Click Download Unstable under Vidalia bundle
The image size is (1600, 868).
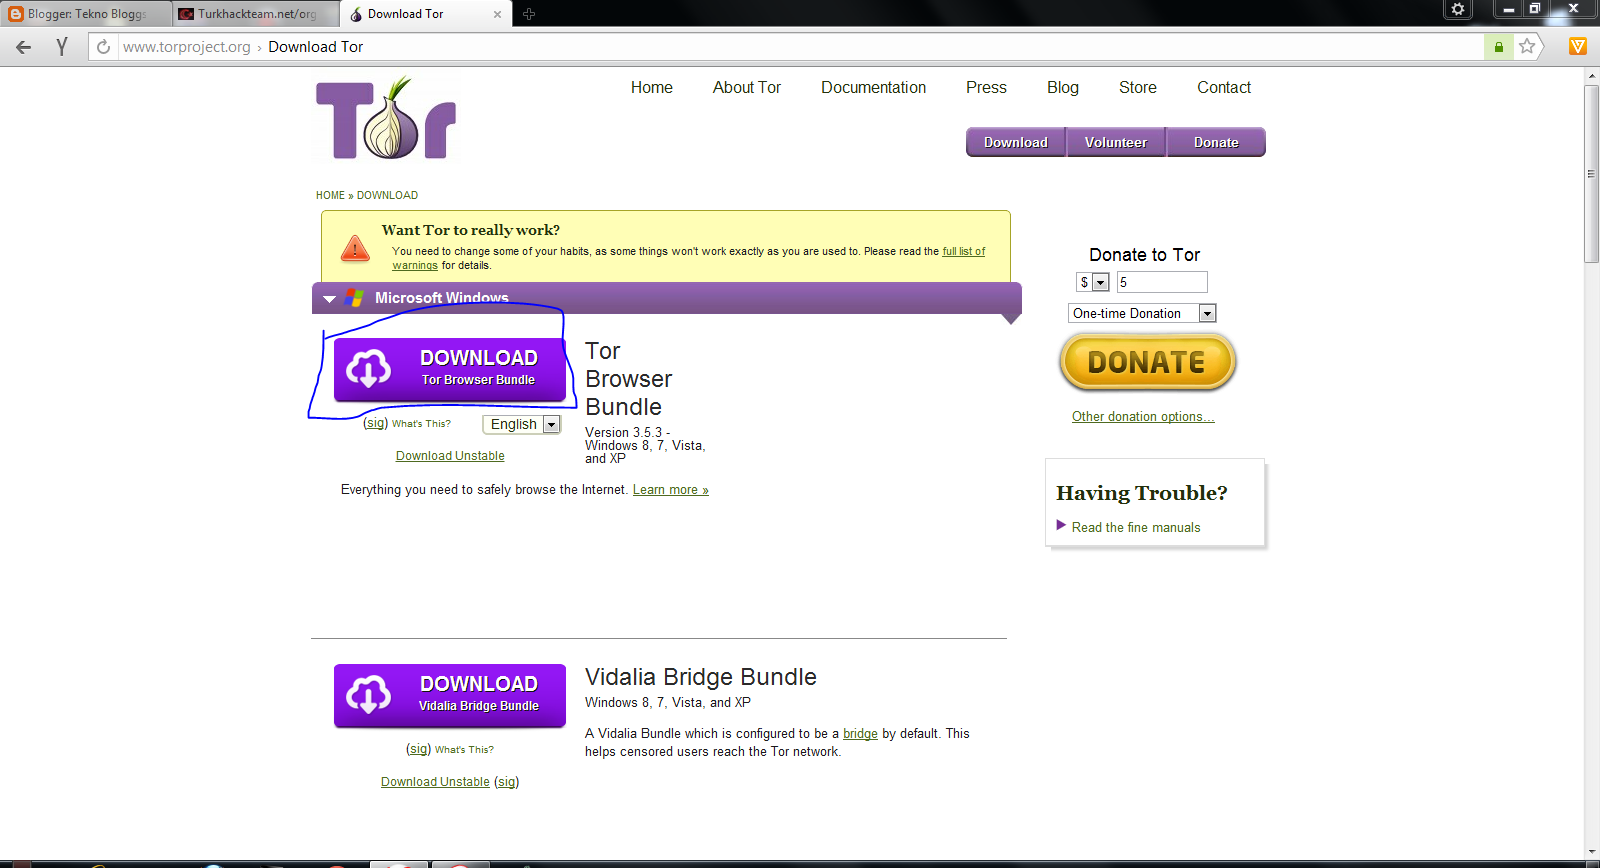point(435,782)
